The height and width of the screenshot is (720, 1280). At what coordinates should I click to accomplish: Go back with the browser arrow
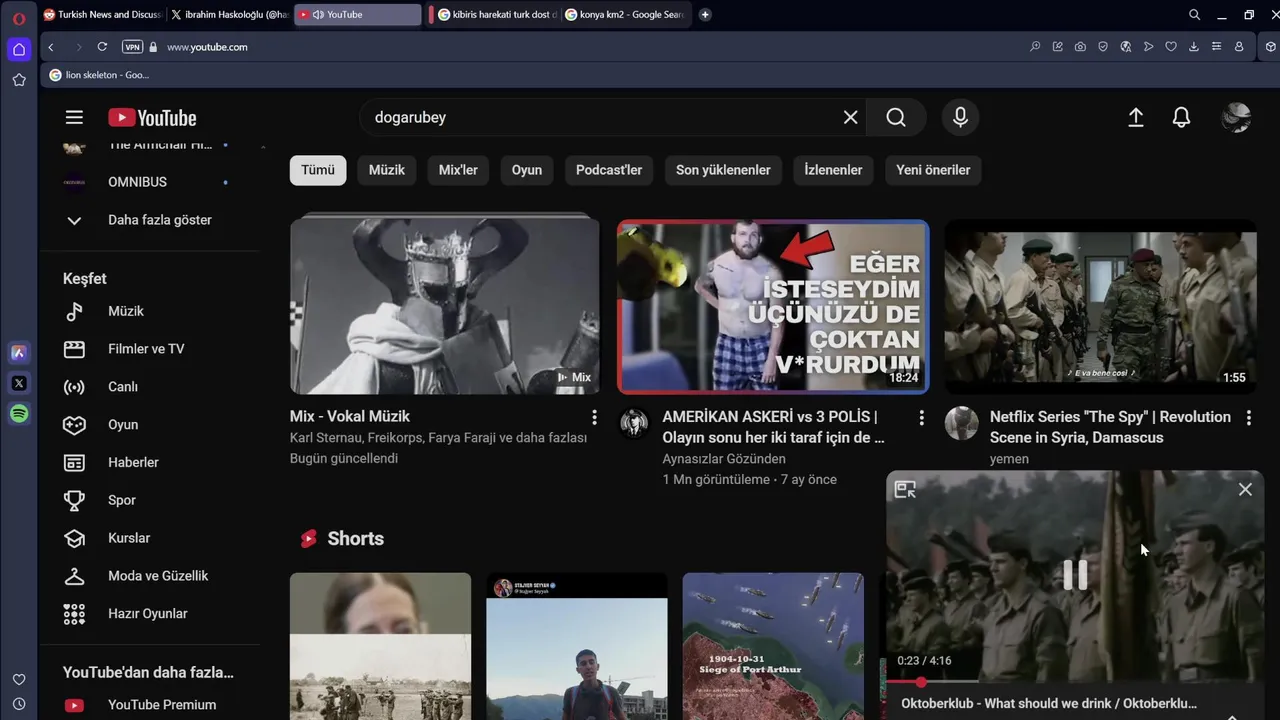point(51,47)
